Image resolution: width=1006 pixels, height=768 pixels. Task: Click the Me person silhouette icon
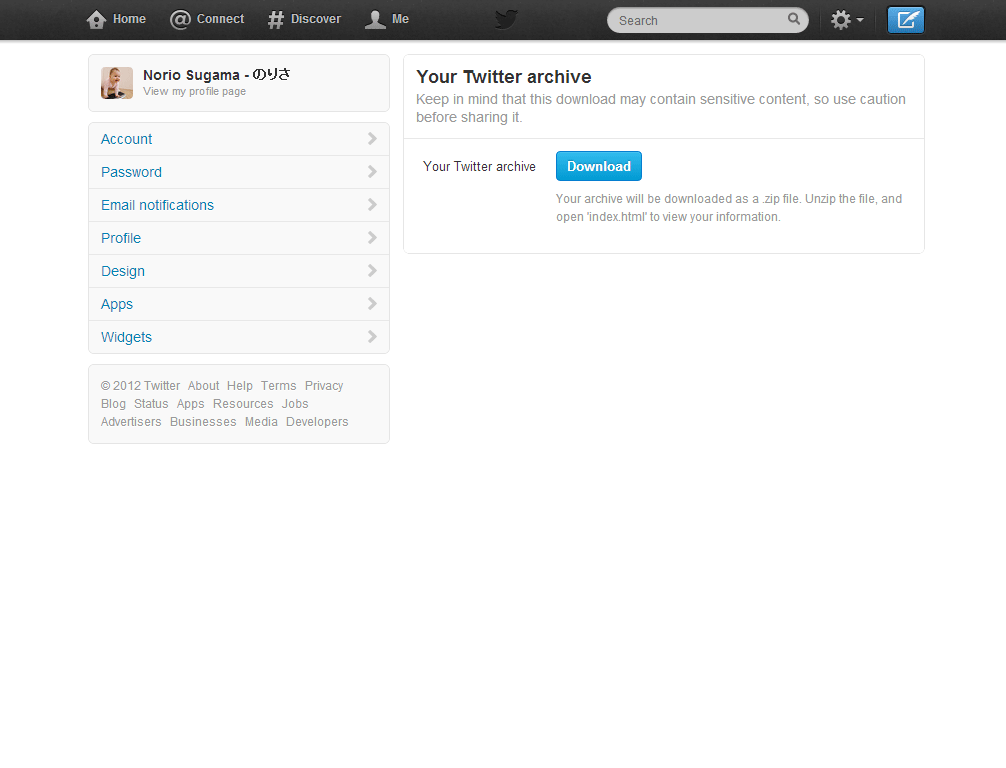375,20
